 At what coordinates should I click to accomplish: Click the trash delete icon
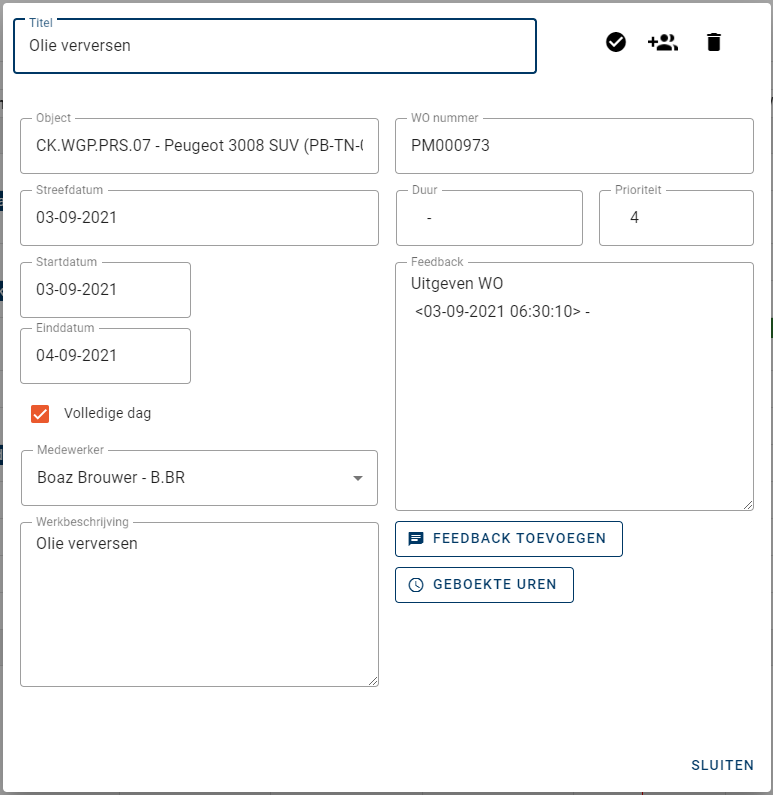pyautogui.click(x=713, y=42)
